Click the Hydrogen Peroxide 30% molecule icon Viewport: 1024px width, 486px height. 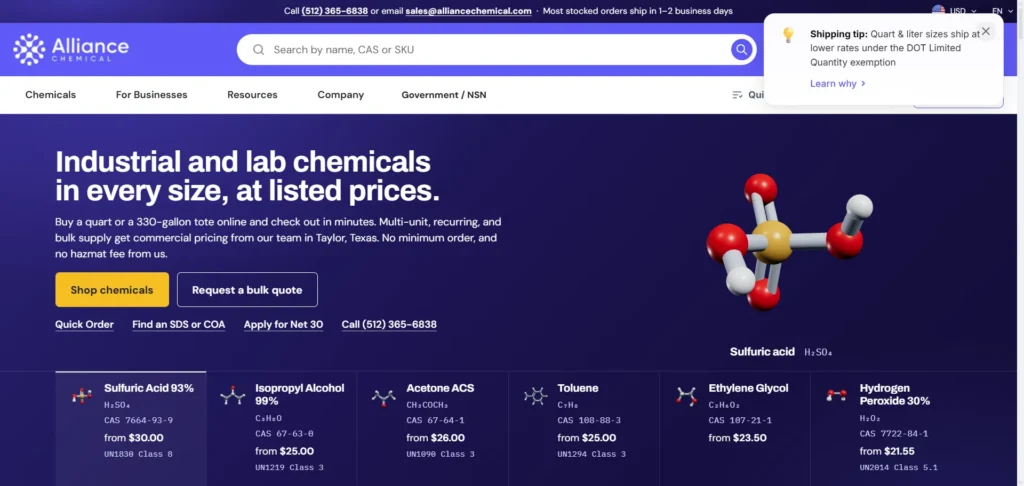click(837, 395)
